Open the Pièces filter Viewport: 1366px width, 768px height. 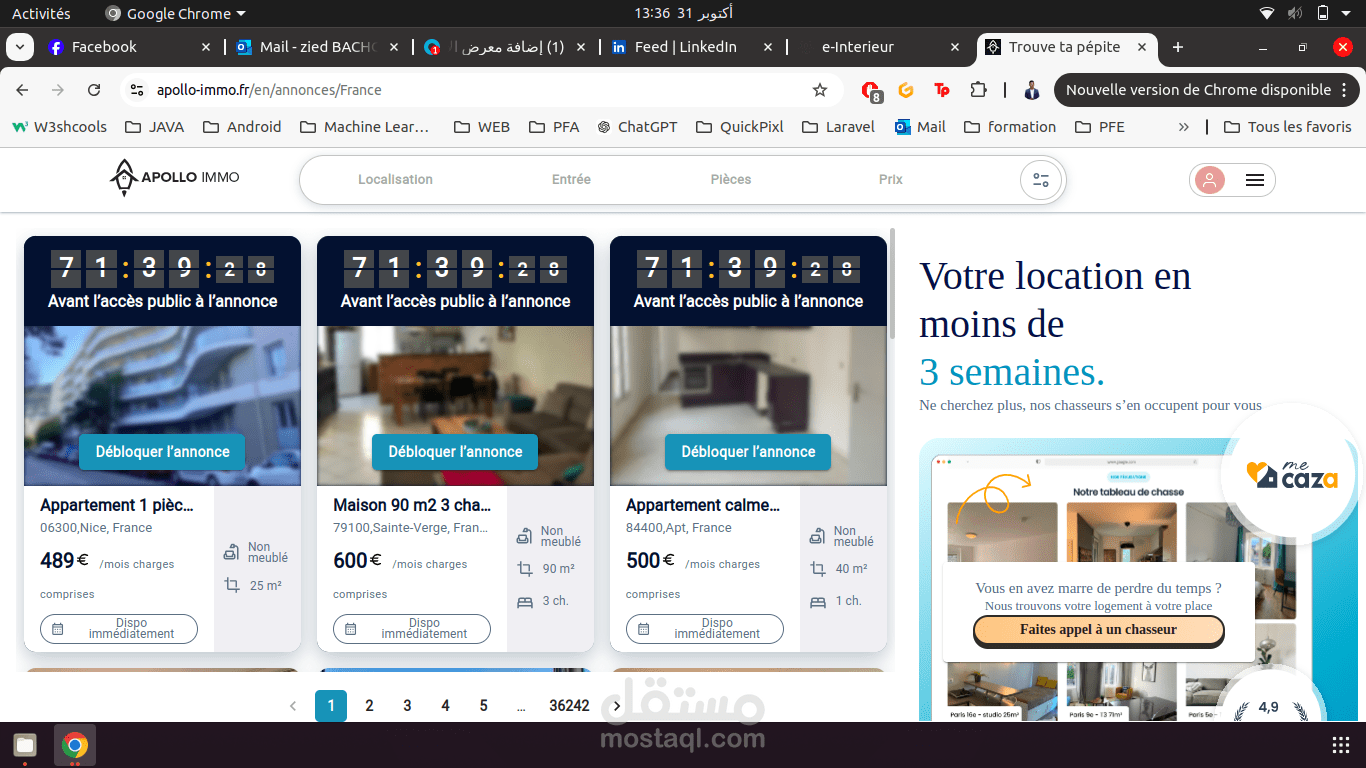731,180
